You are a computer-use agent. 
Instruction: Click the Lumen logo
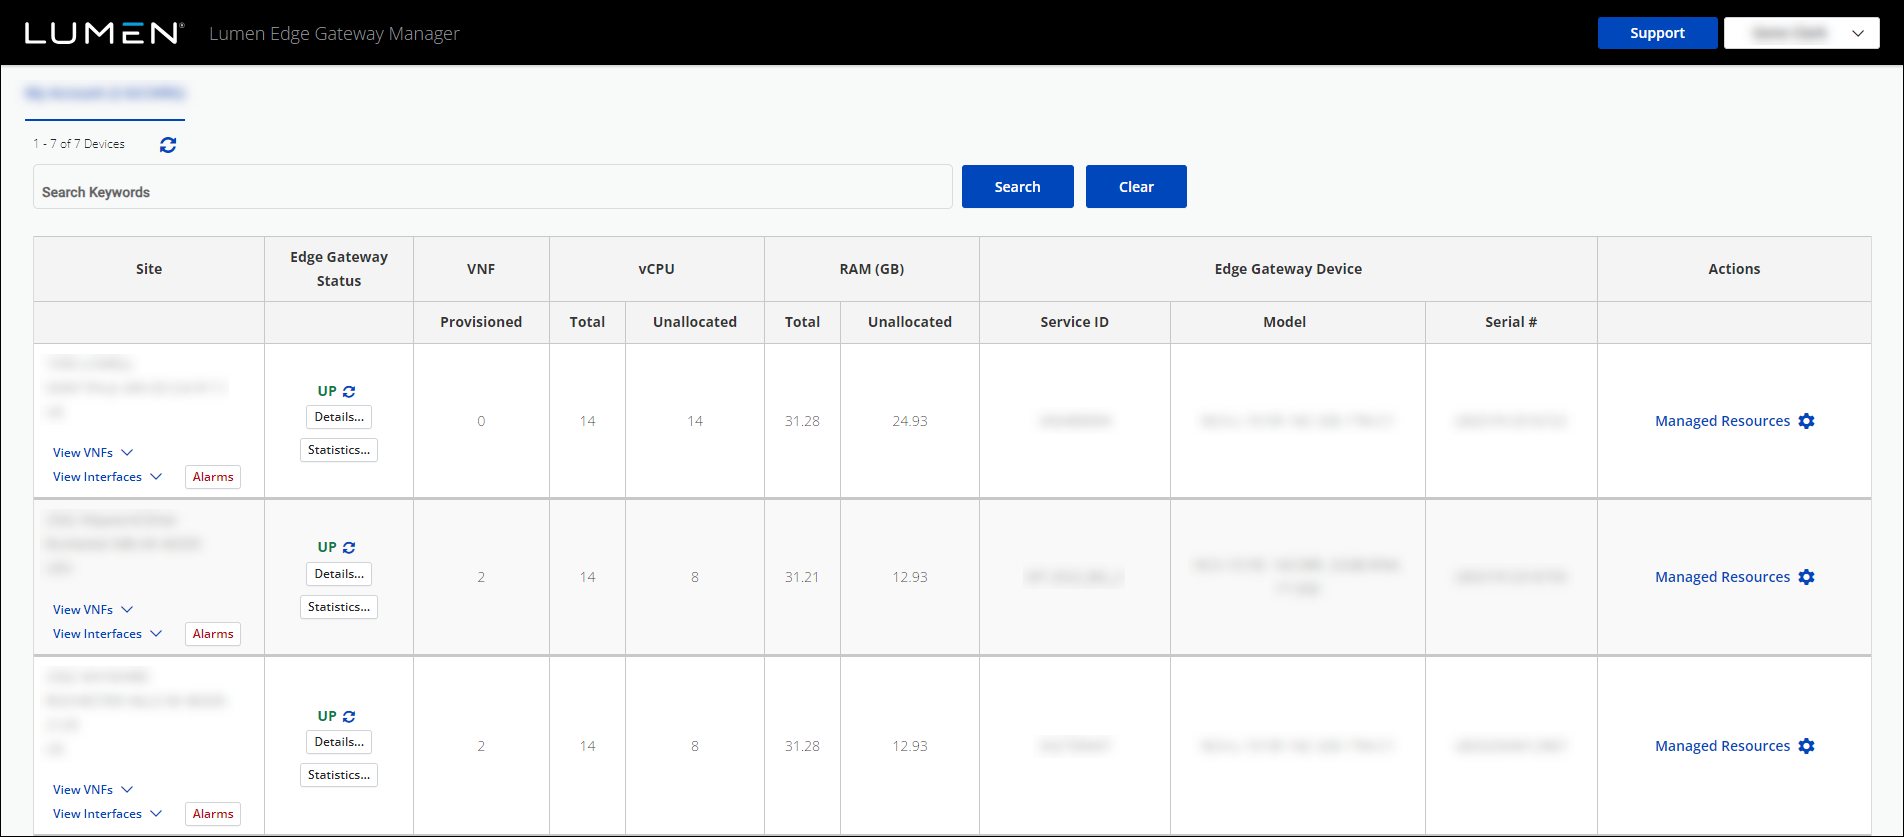[104, 33]
